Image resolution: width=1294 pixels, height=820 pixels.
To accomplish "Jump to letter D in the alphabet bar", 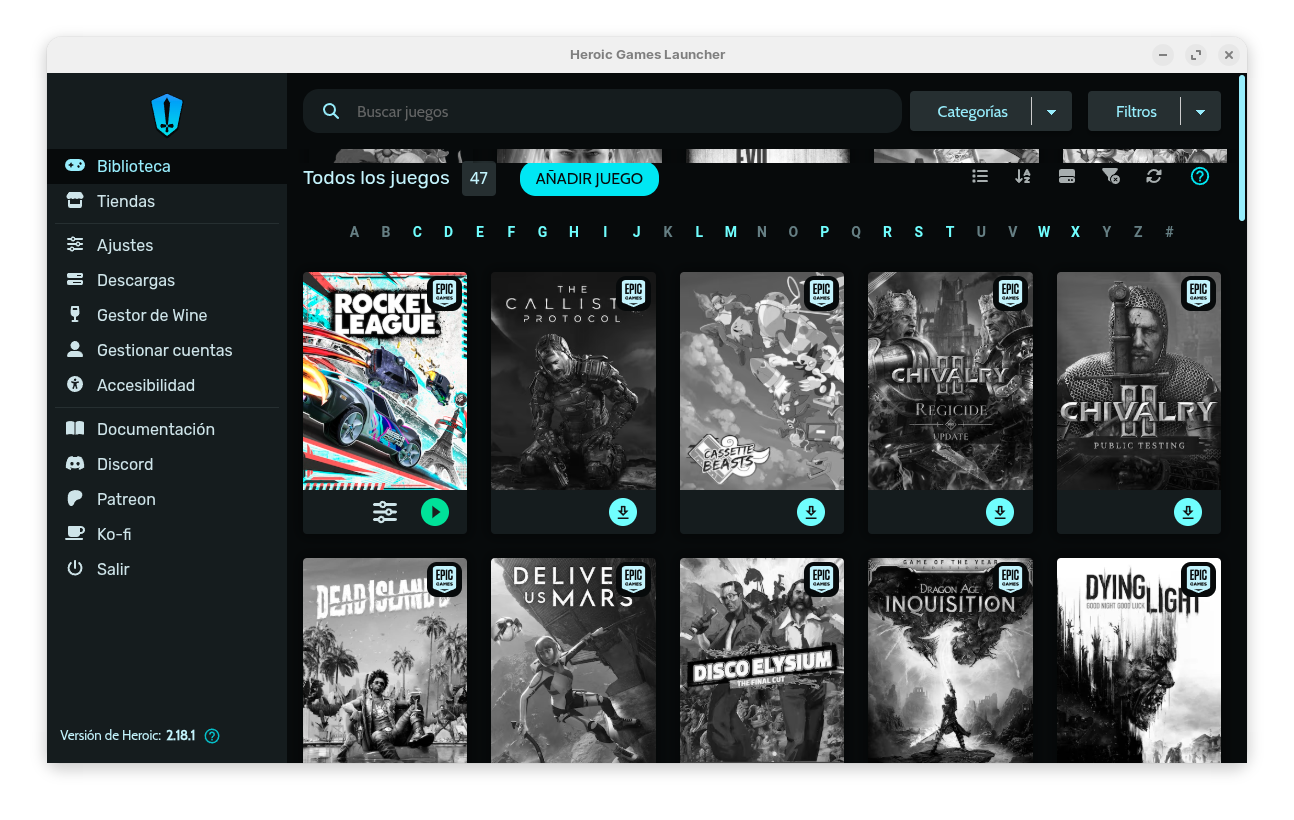I will point(448,232).
